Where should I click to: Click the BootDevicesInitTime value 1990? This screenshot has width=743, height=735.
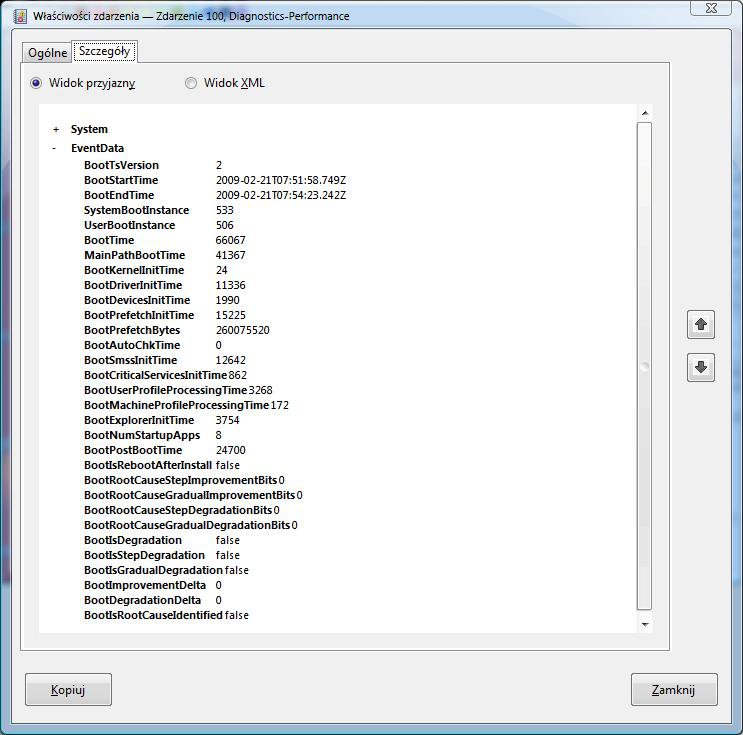point(227,300)
